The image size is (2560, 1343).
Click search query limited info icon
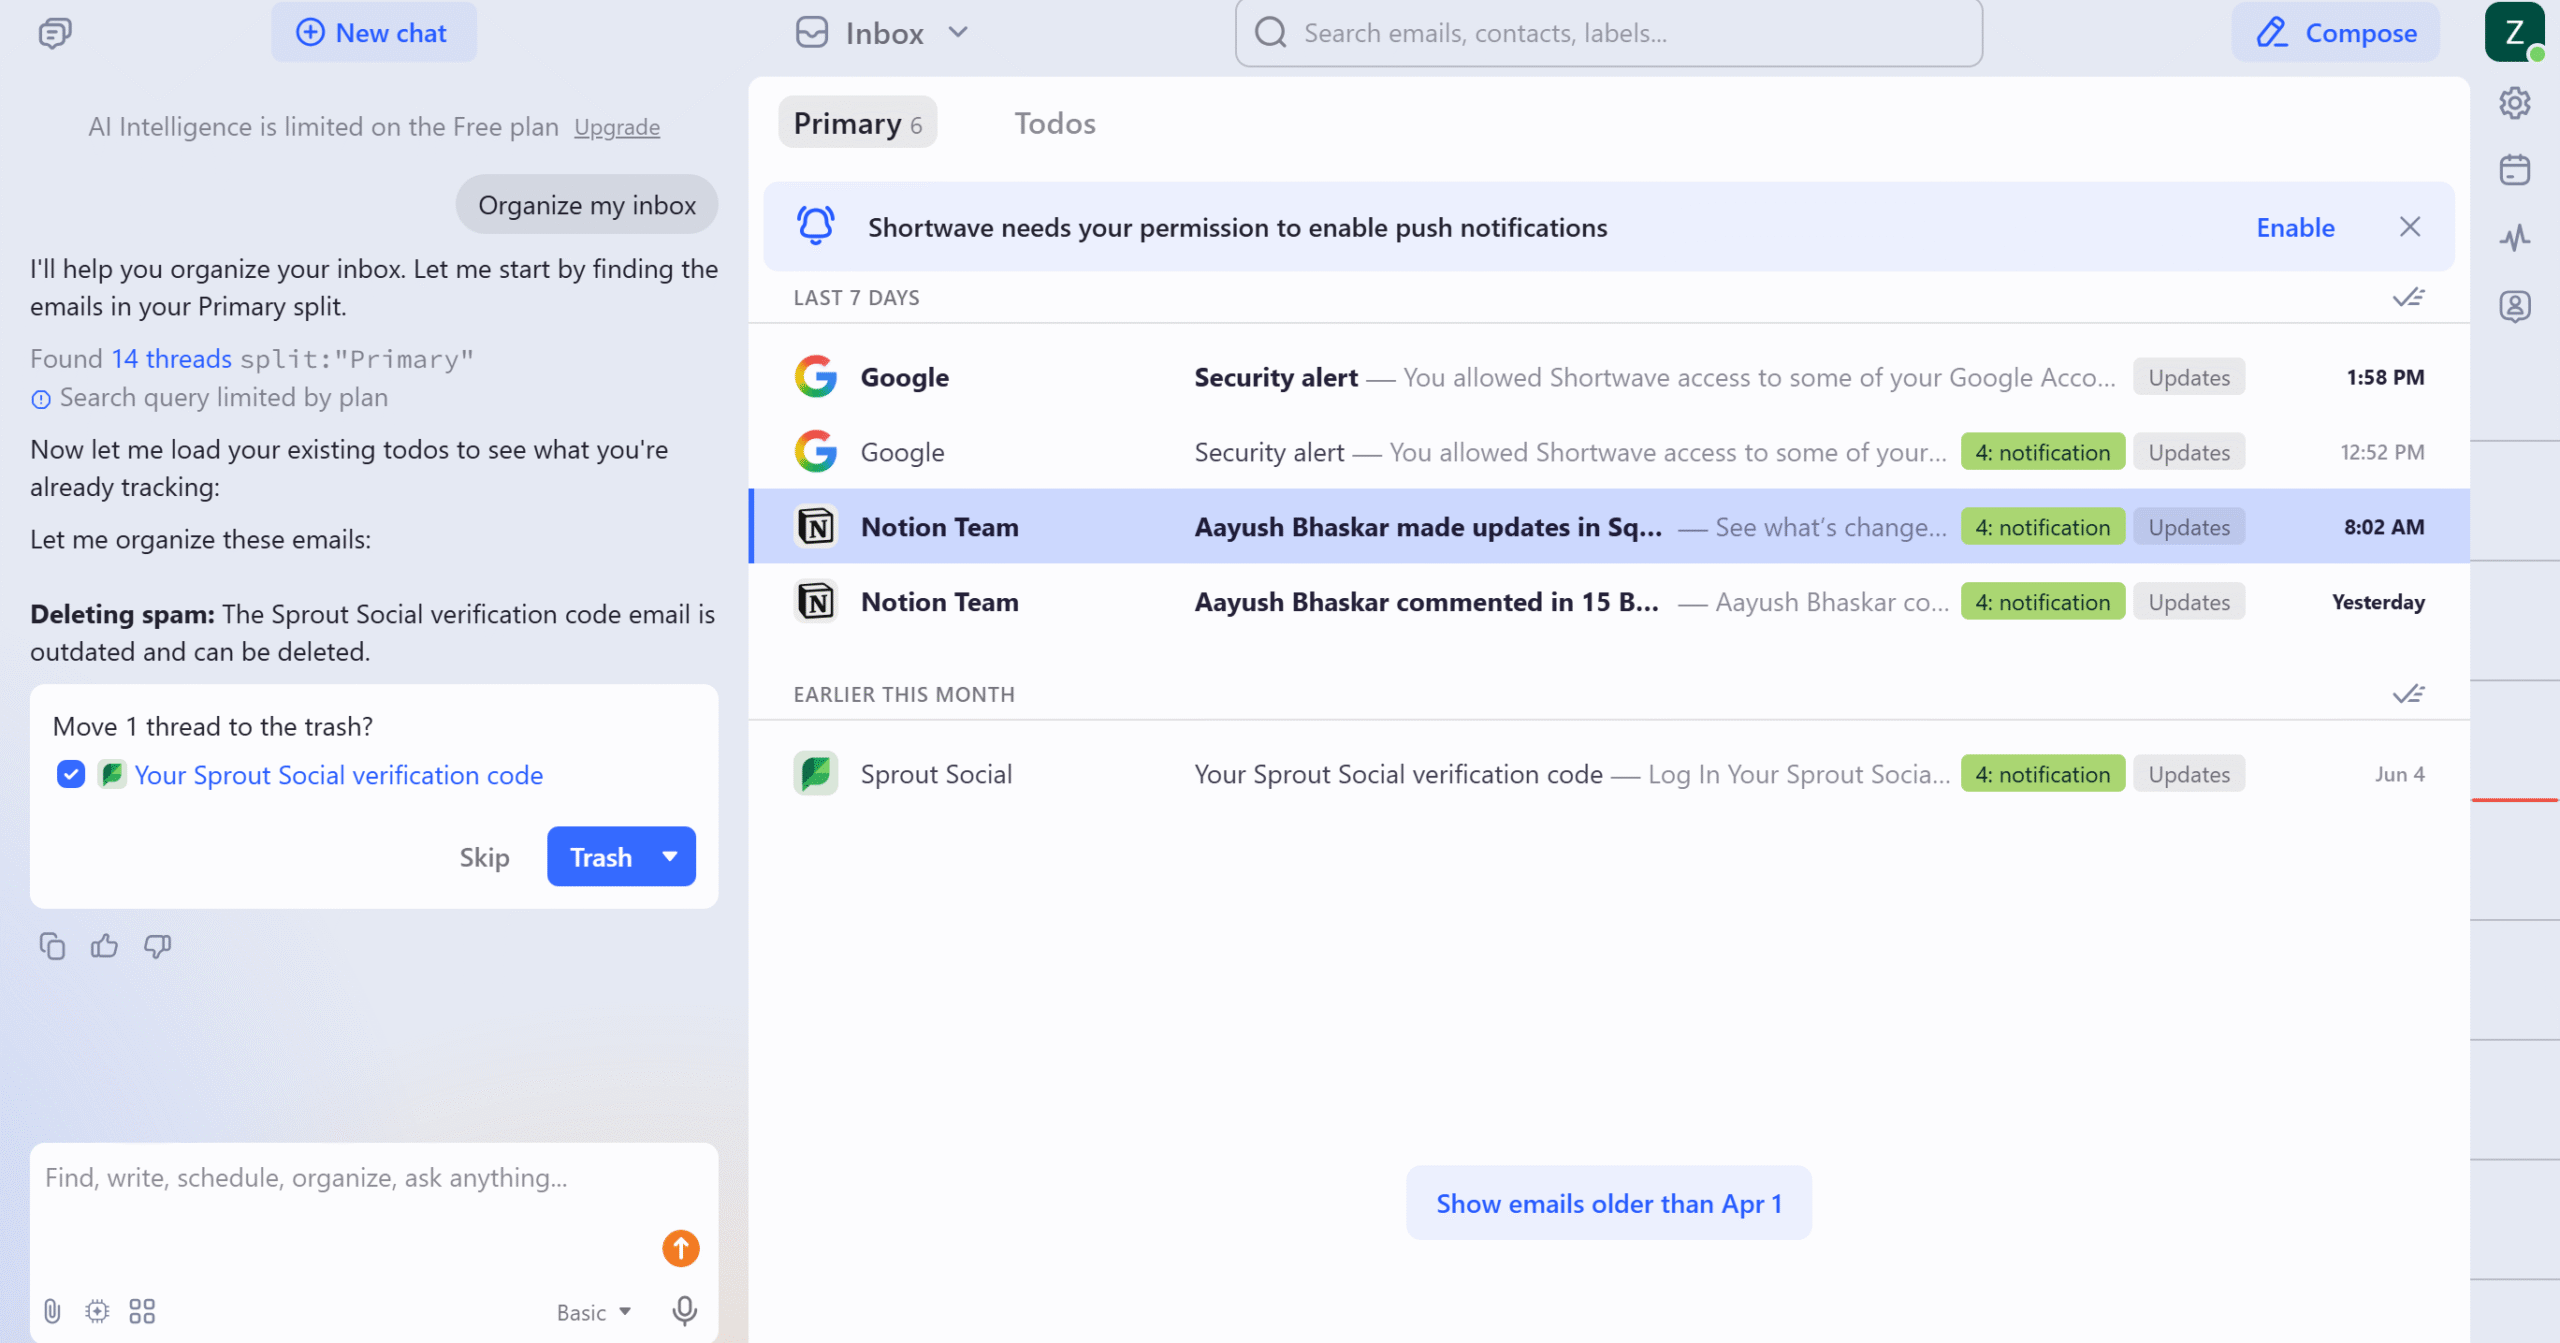click(41, 399)
